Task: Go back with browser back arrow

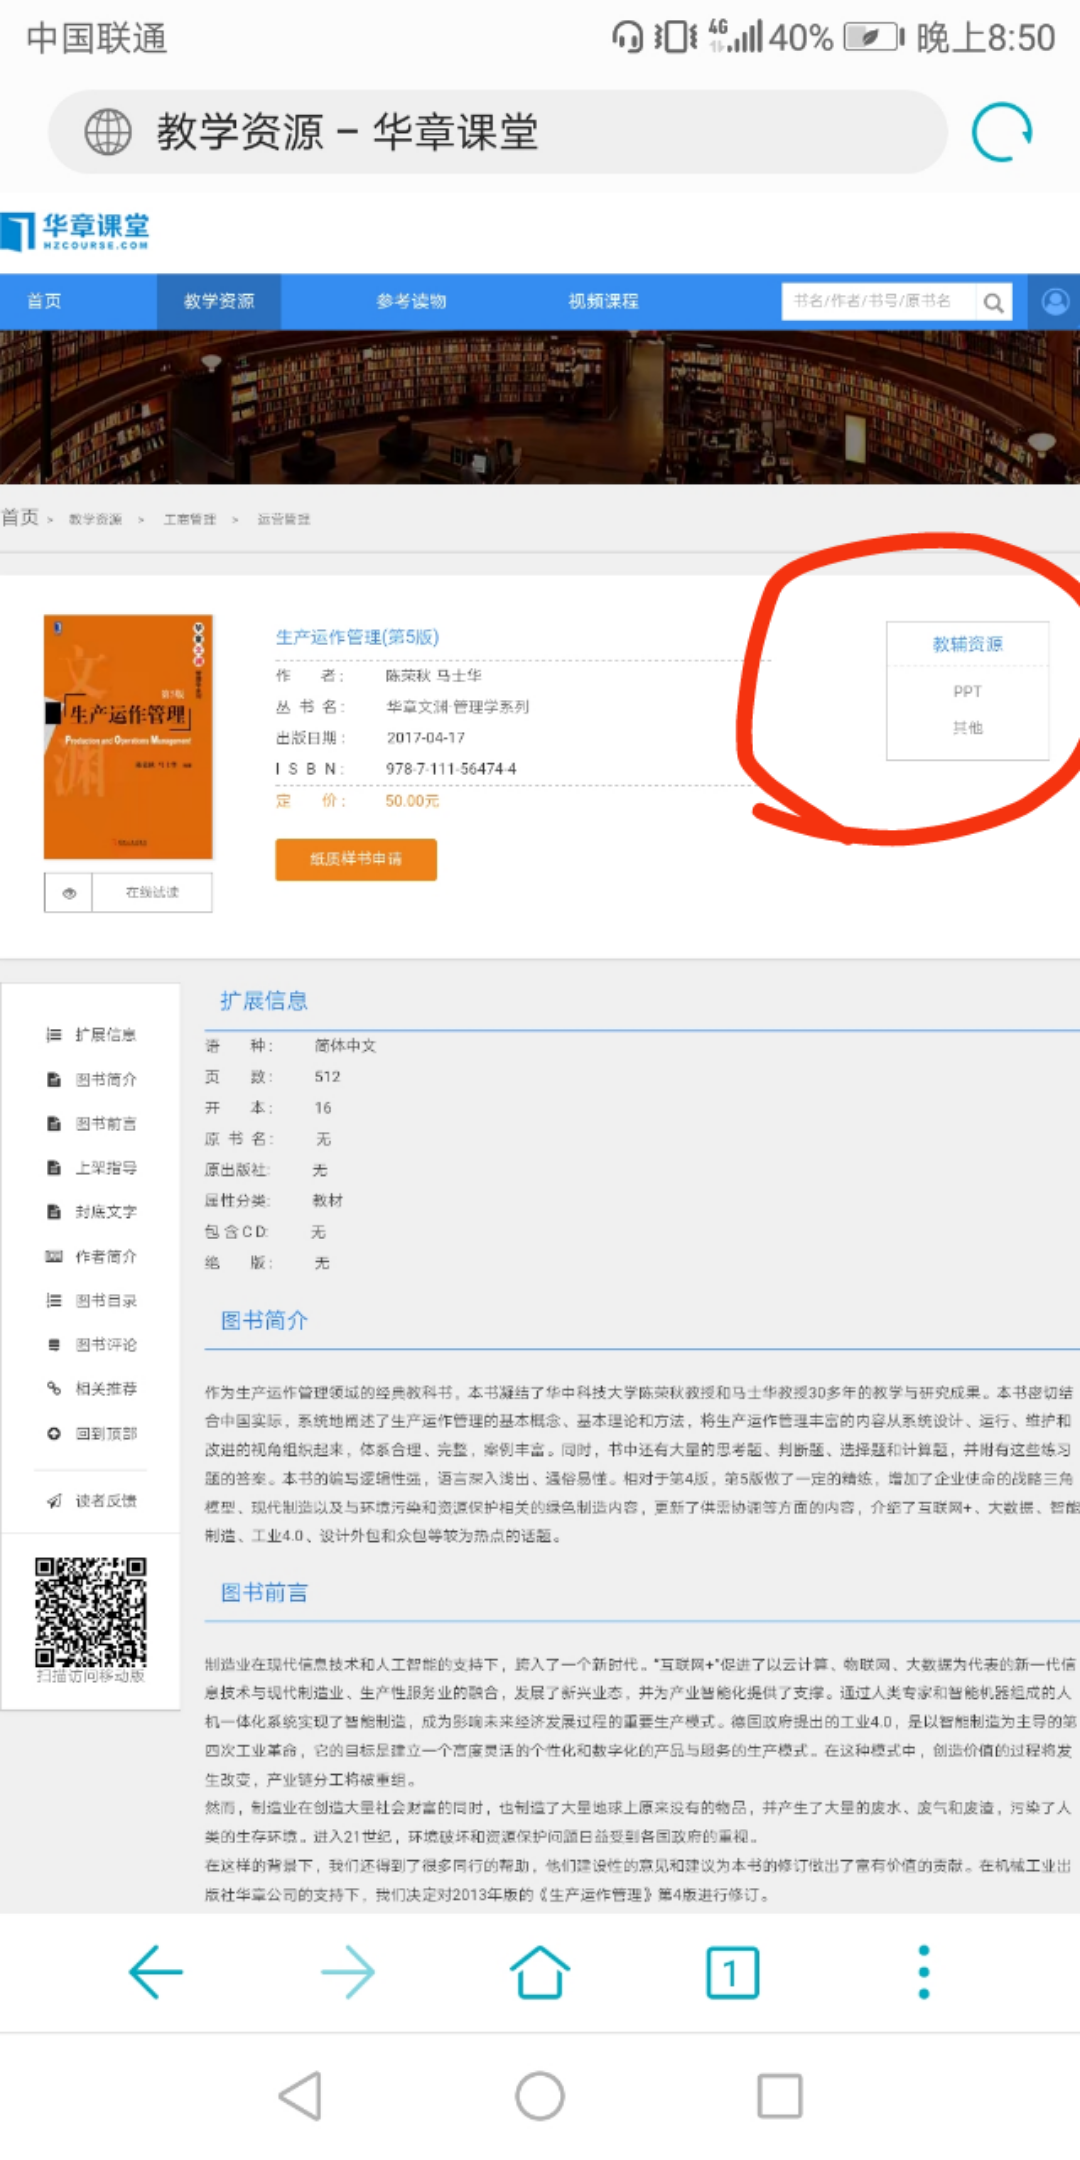Action: 156,1972
